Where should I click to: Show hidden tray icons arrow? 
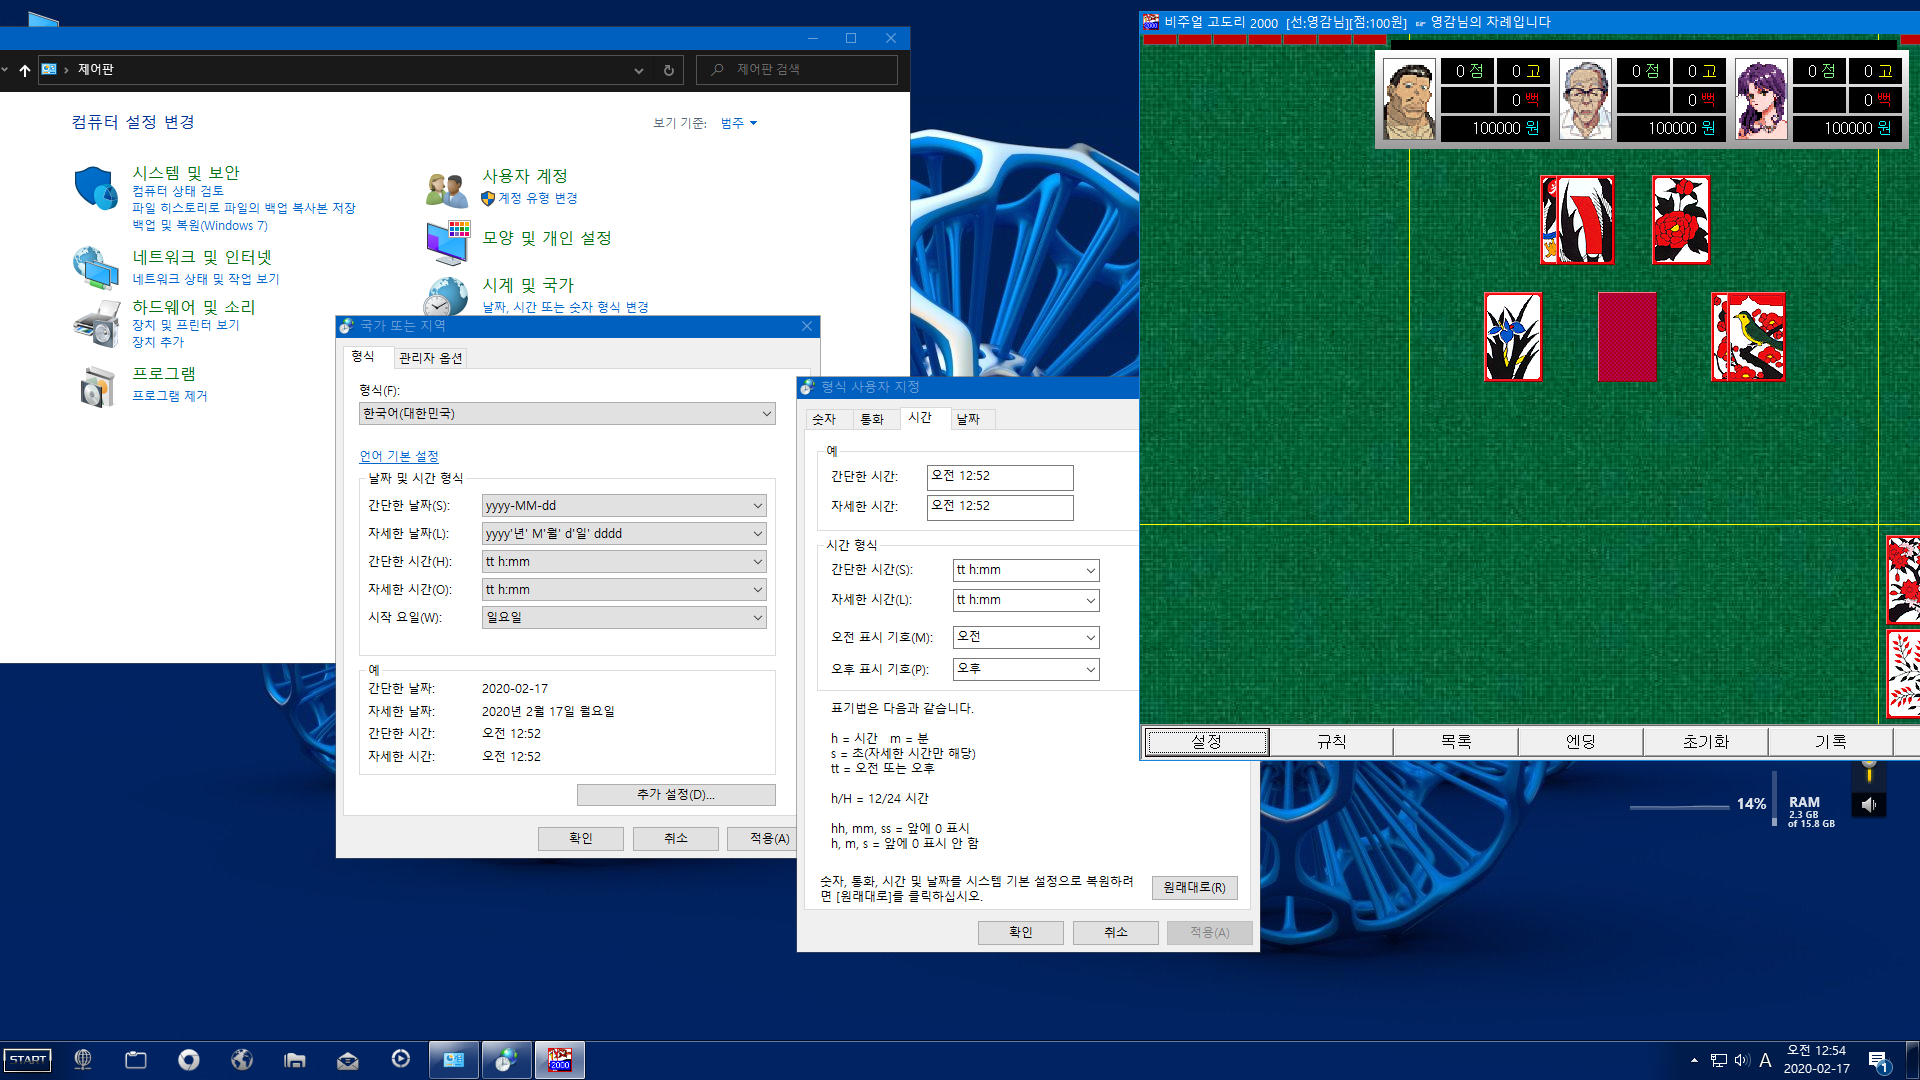[1694, 1060]
